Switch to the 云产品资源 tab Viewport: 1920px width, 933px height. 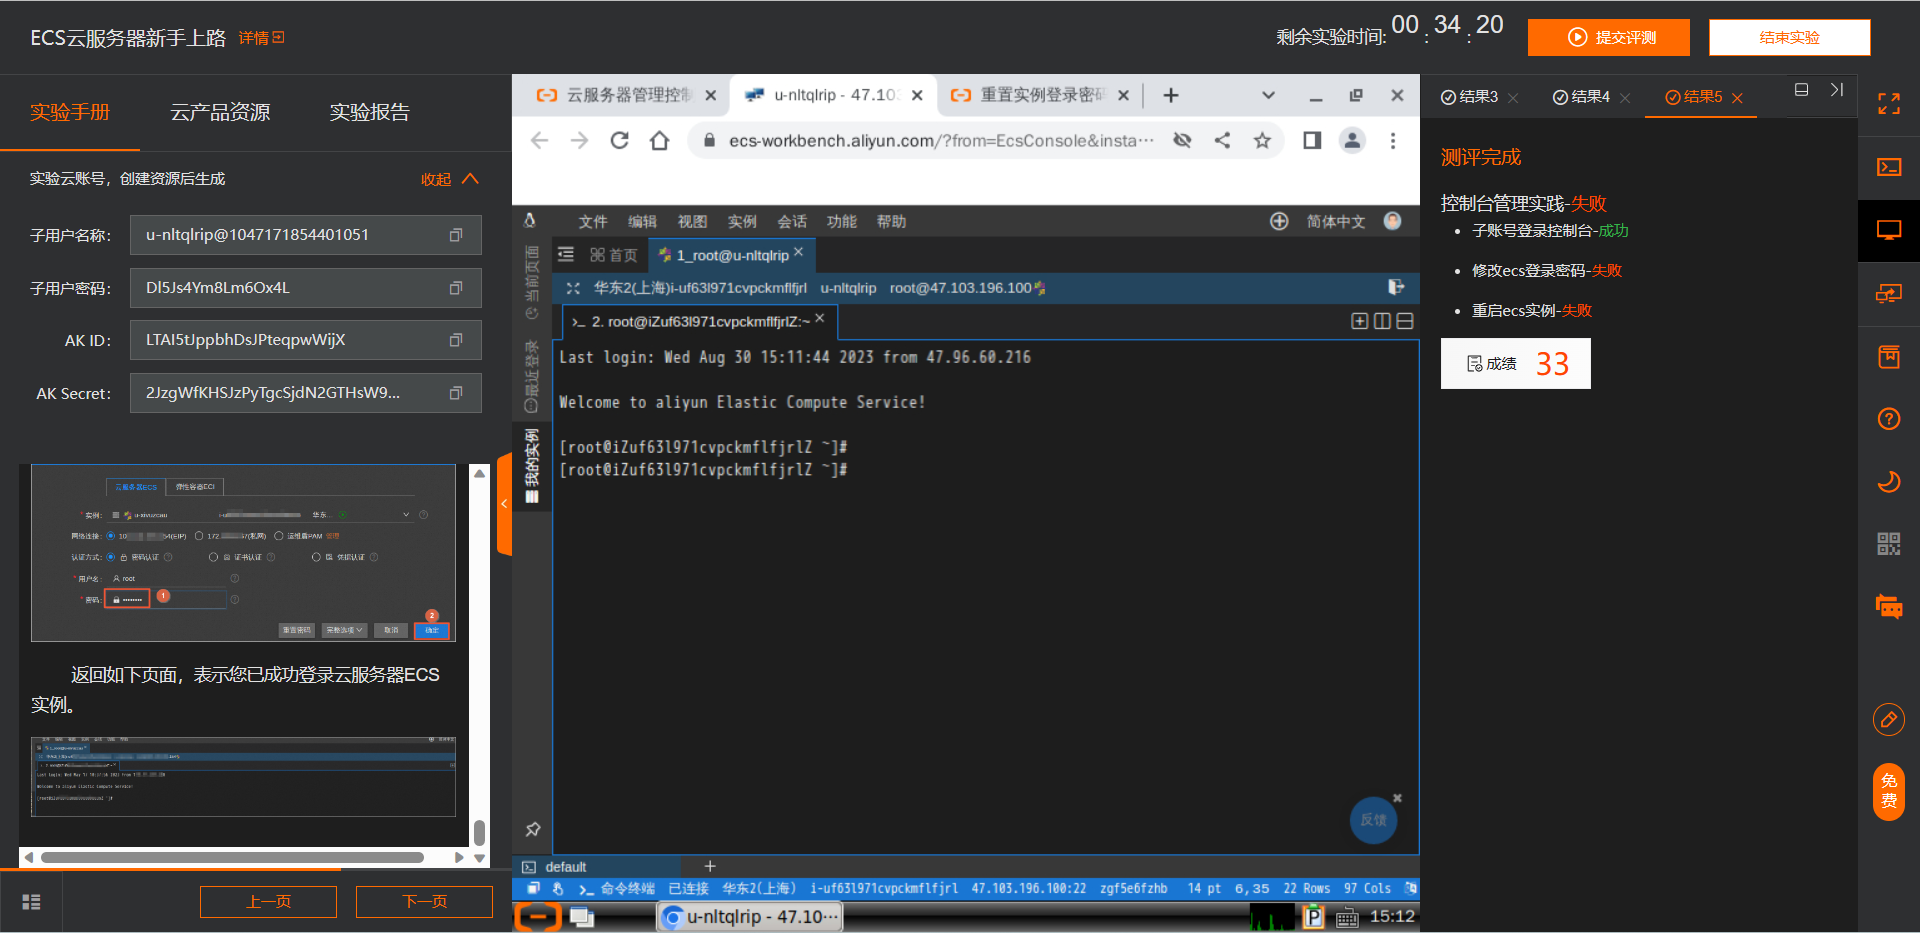220,112
